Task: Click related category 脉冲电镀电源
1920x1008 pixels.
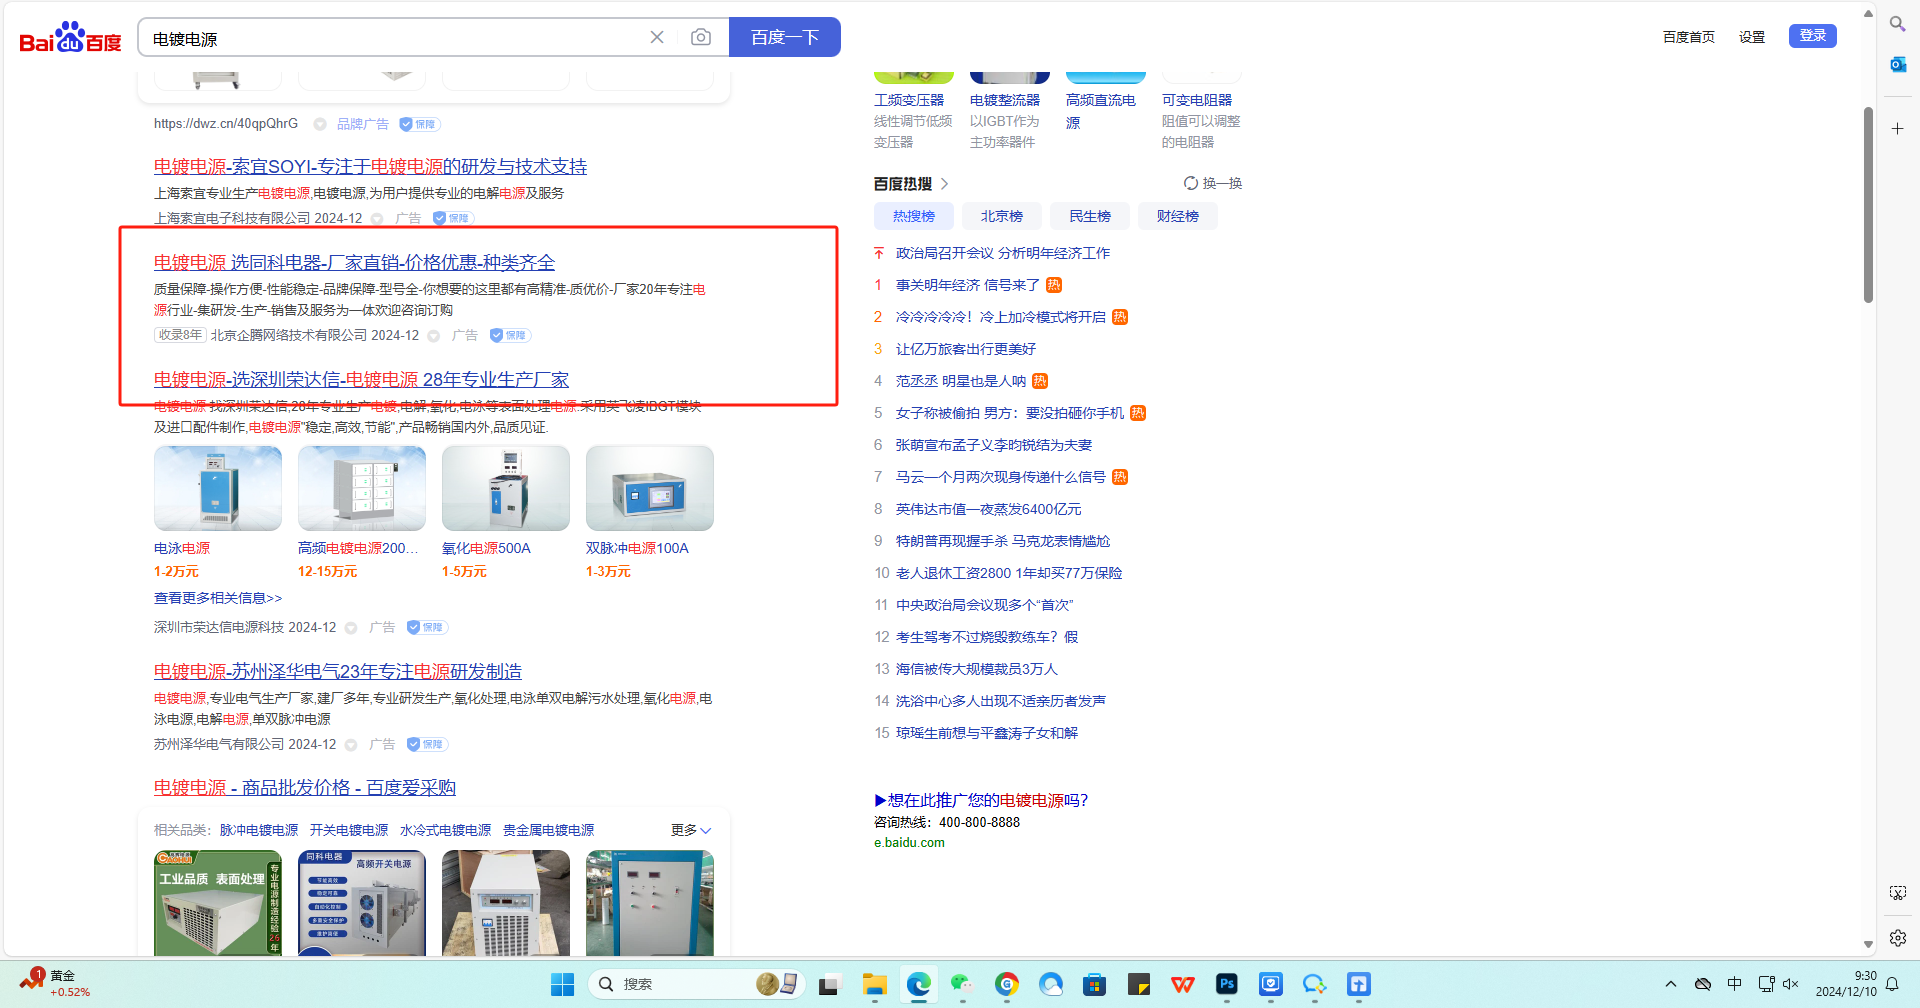Action: pyautogui.click(x=259, y=830)
